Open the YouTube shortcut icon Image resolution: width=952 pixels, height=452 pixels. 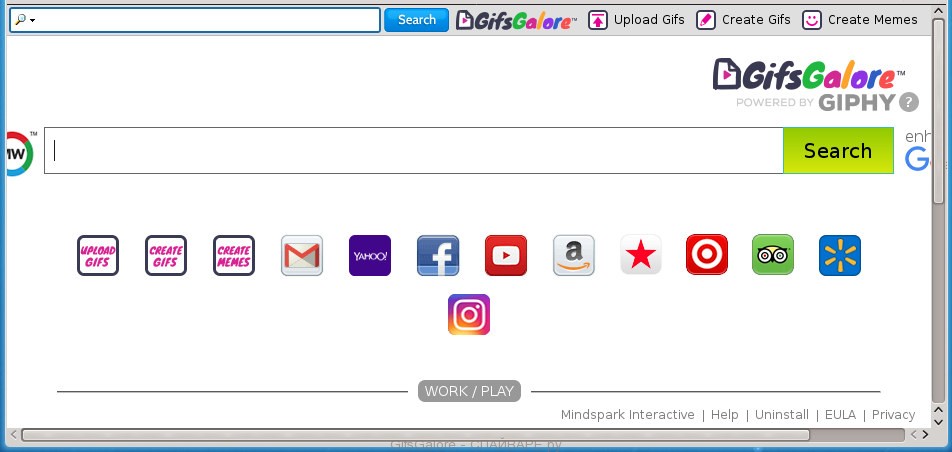(x=506, y=255)
